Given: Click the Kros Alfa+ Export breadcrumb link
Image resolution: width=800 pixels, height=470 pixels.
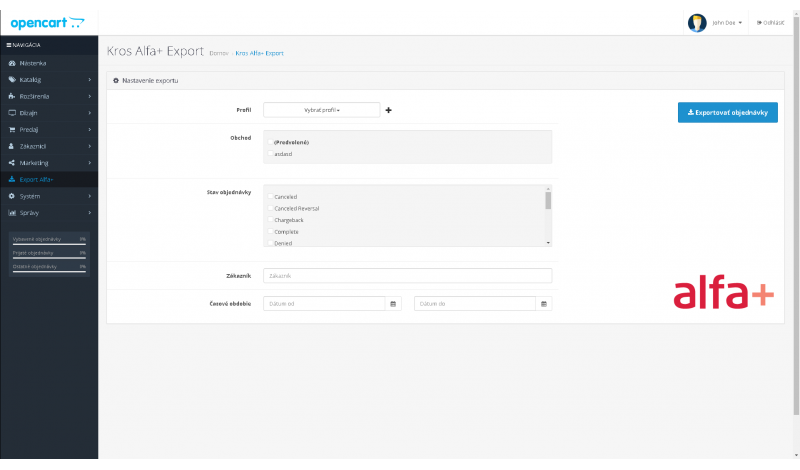Looking at the screenshot, I should coord(259,53).
